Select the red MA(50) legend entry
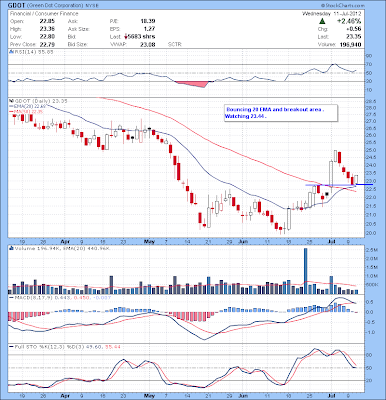This screenshot has width=386, height=400. (x=26, y=111)
